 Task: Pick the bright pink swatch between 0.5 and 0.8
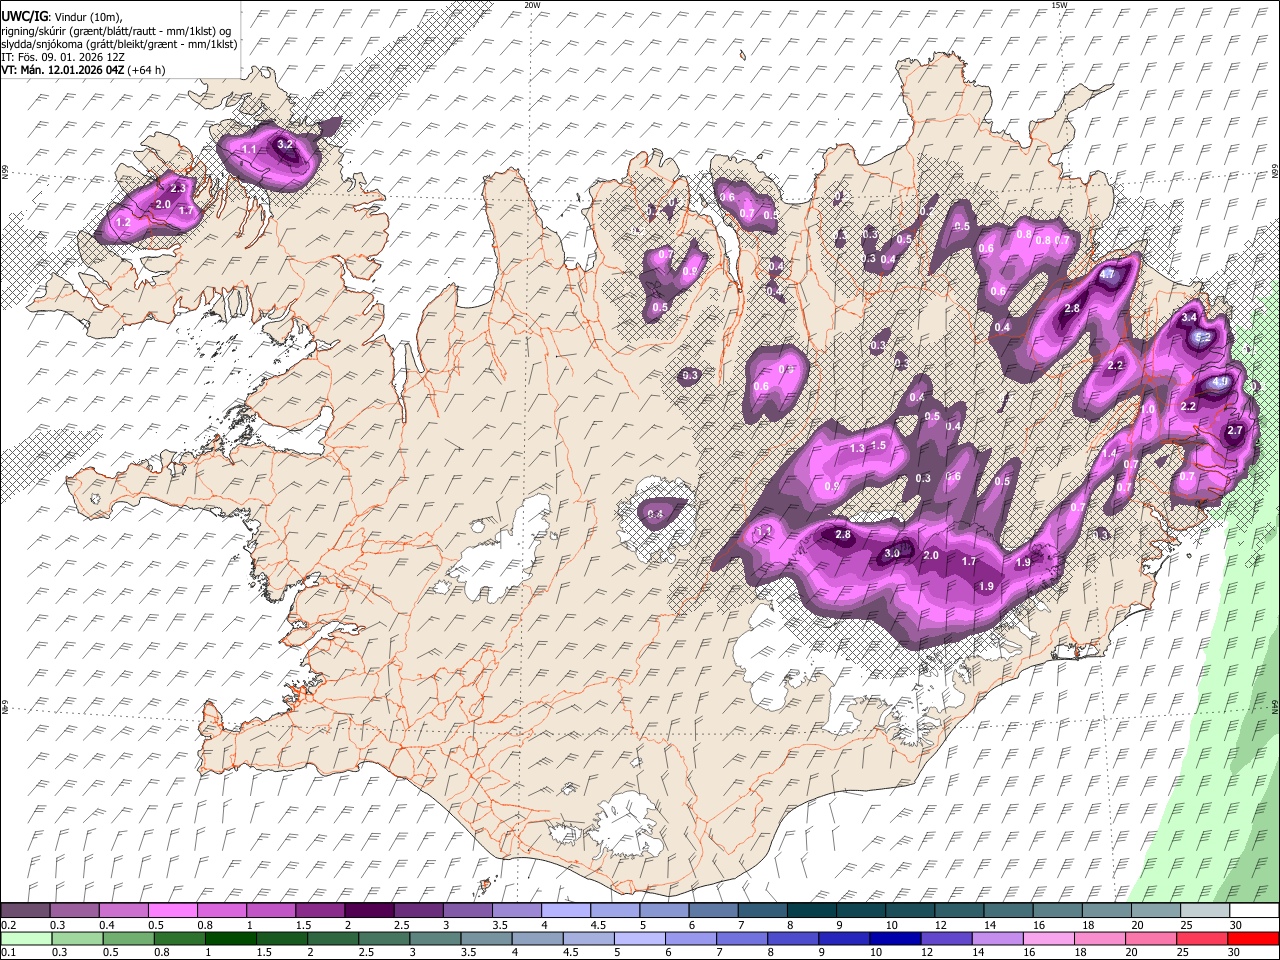click(172, 911)
